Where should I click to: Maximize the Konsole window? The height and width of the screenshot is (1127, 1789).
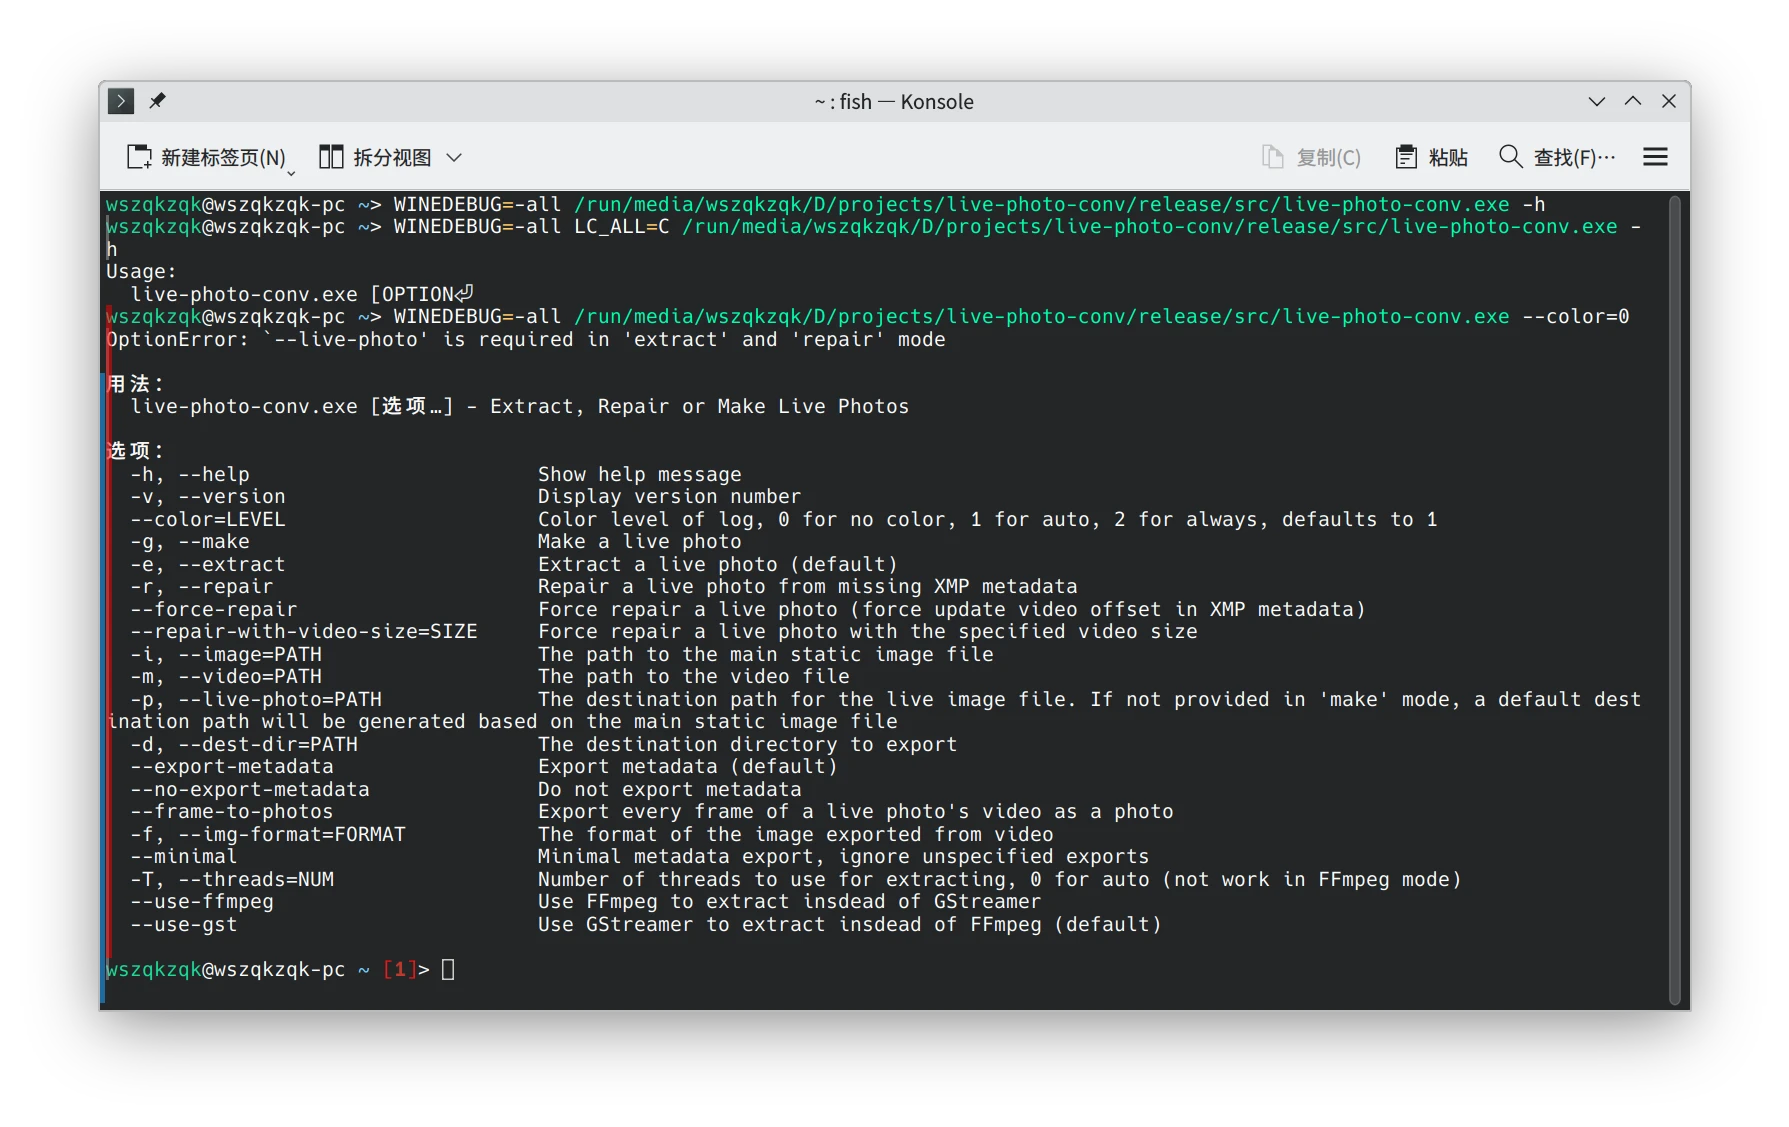[1633, 101]
